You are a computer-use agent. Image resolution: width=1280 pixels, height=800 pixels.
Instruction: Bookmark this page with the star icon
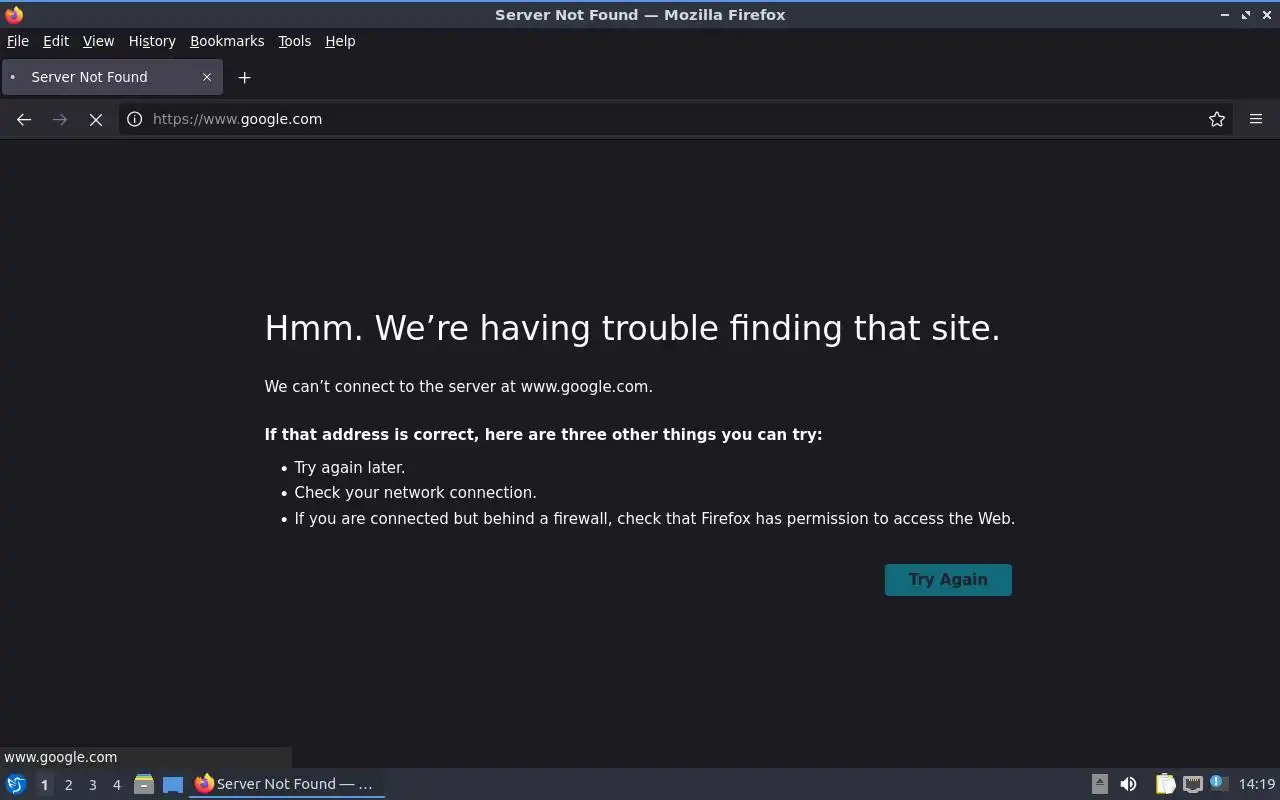tap(1217, 119)
